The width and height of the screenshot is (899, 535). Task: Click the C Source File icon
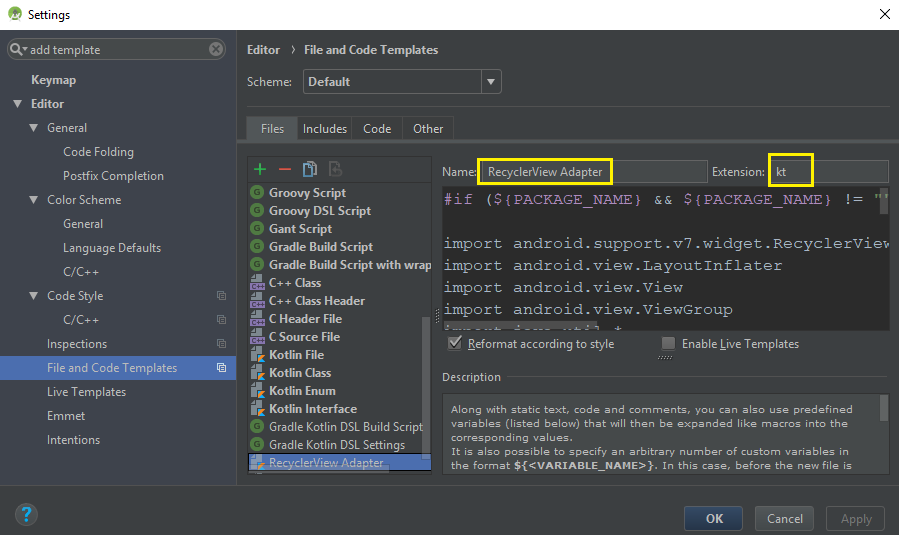(257, 337)
